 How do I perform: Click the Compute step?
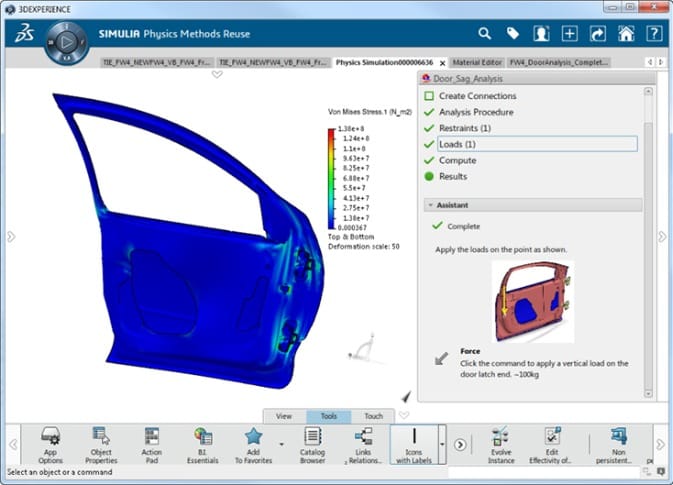click(x=457, y=160)
